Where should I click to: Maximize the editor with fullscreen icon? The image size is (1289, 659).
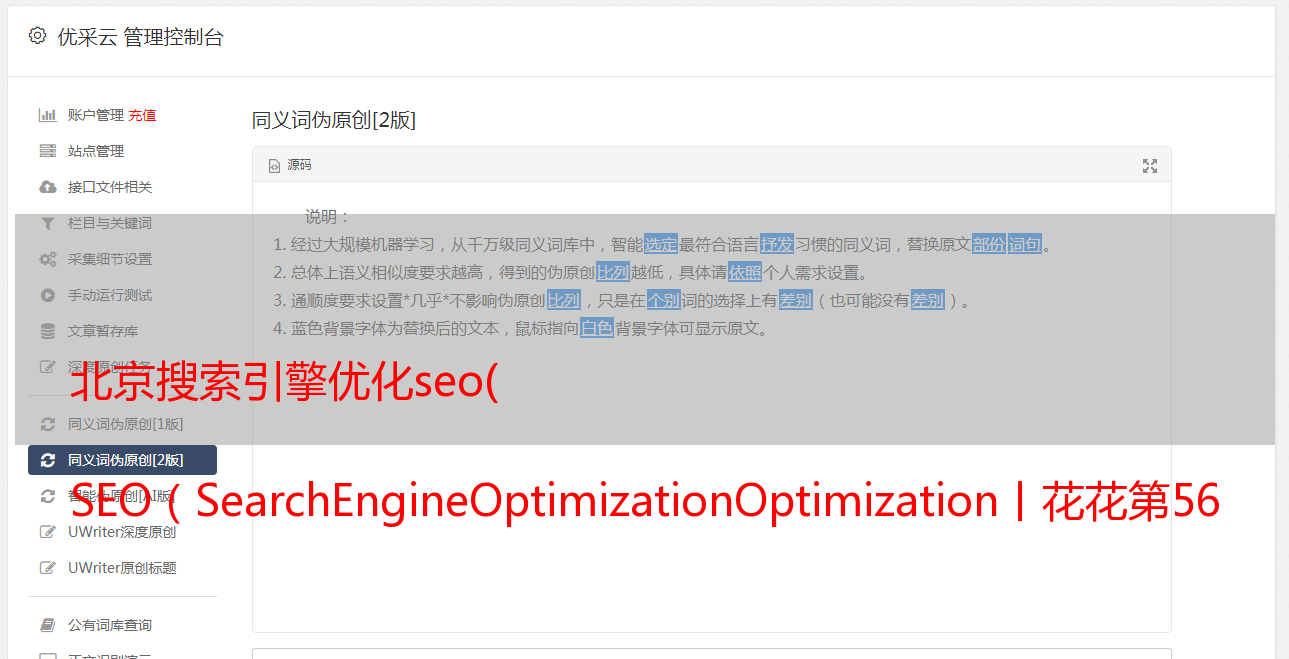pyautogui.click(x=1150, y=166)
